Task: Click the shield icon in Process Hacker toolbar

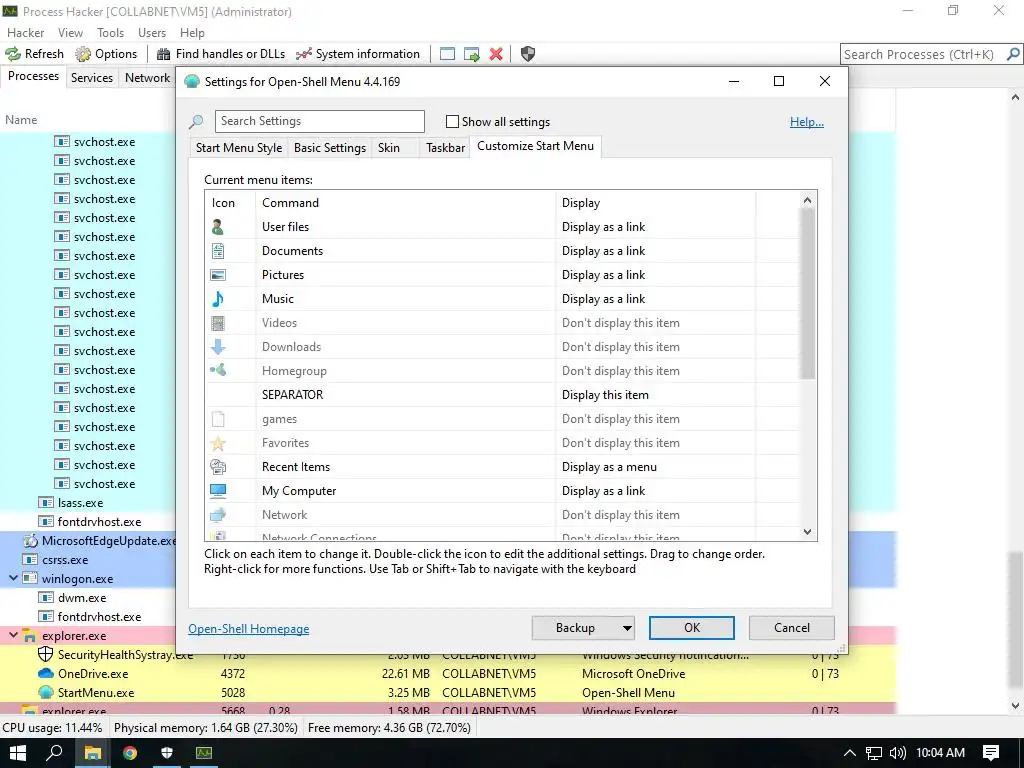Action: [x=528, y=54]
